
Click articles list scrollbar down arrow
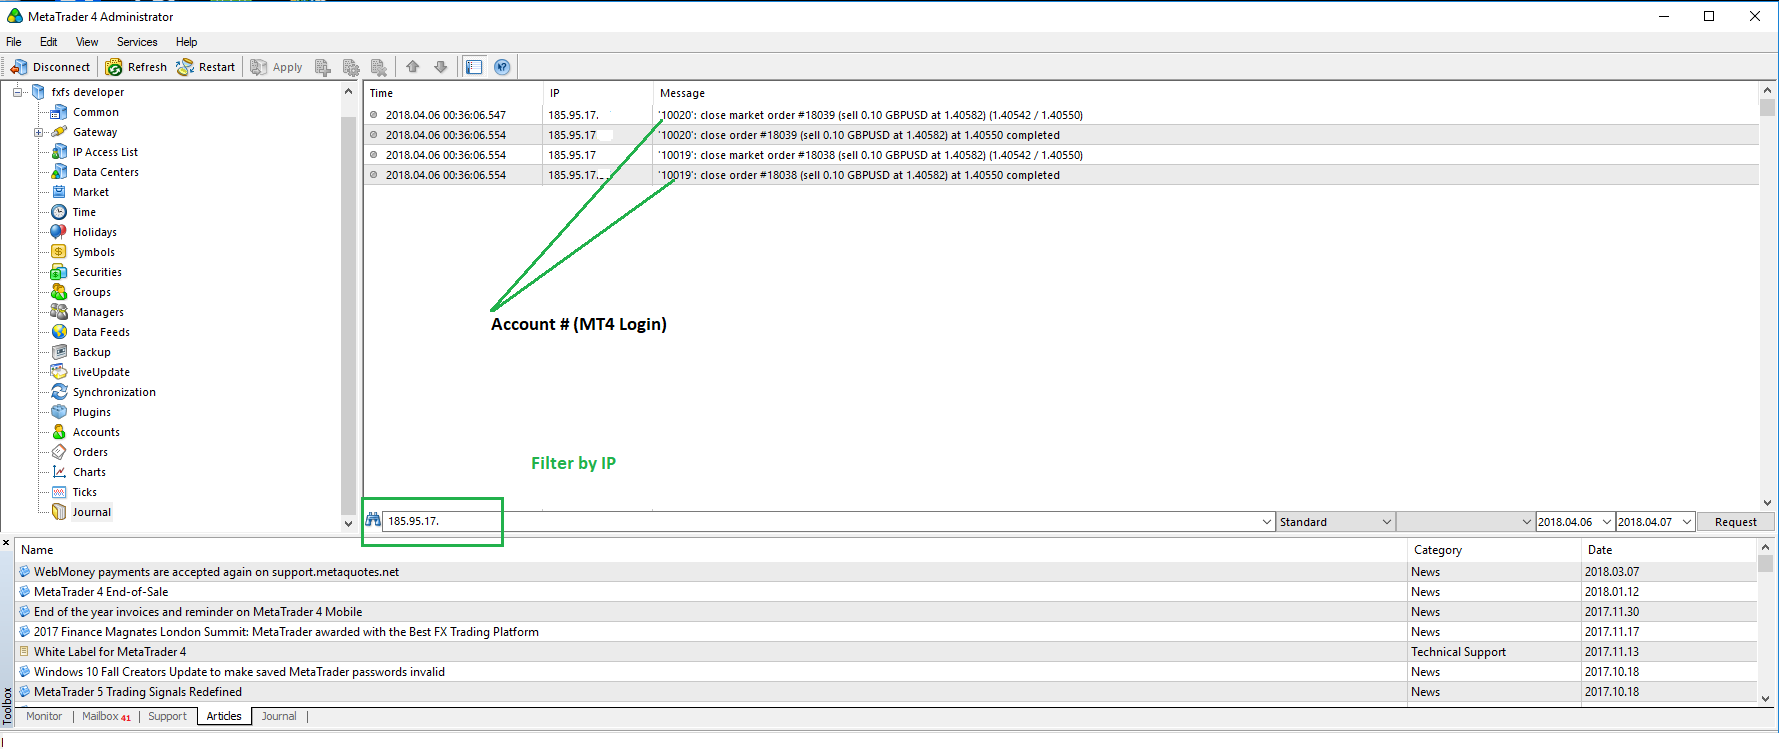click(x=1765, y=699)
